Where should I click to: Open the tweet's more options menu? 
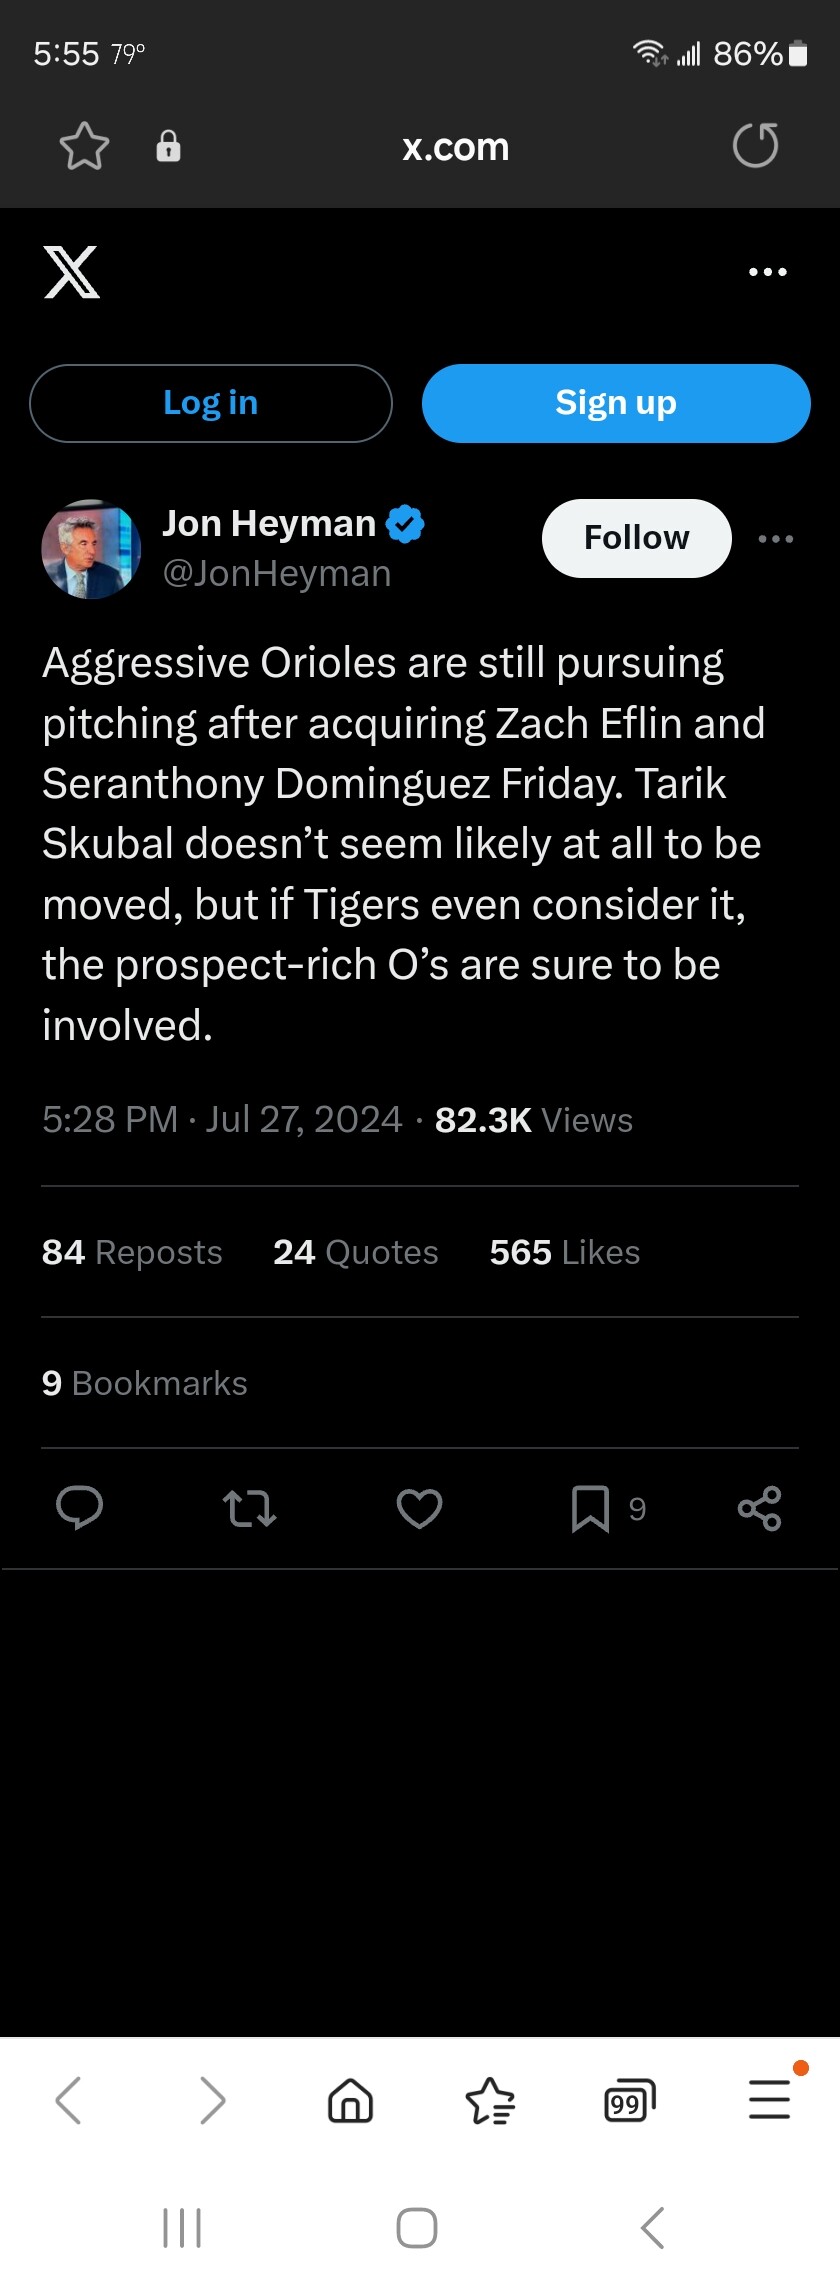[776, 539]
